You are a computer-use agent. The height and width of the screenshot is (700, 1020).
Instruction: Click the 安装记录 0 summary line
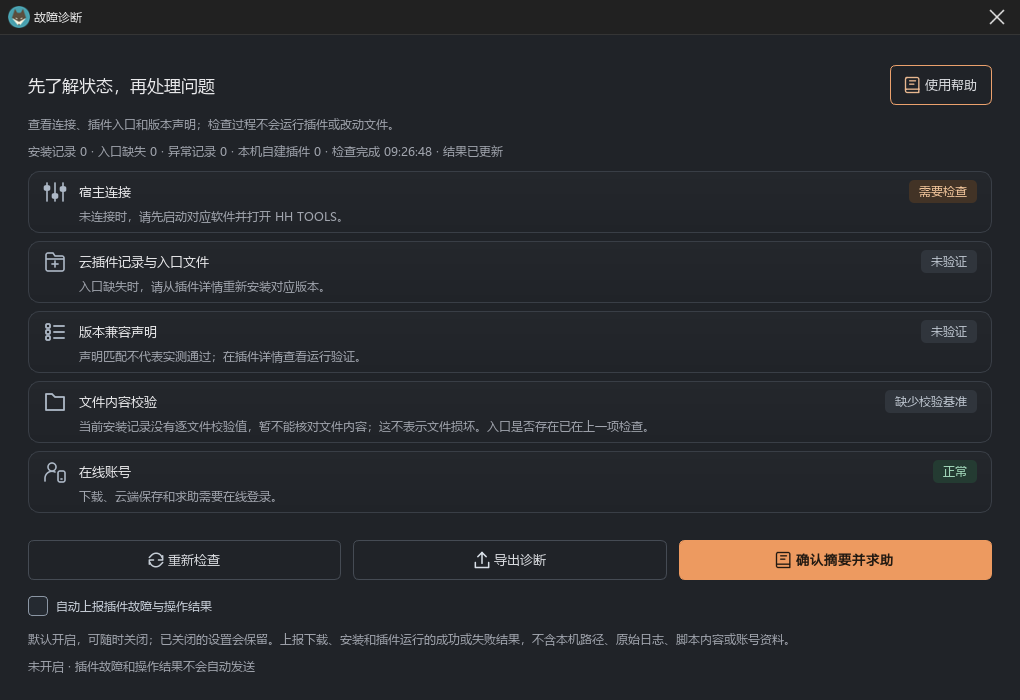point(265,152)
